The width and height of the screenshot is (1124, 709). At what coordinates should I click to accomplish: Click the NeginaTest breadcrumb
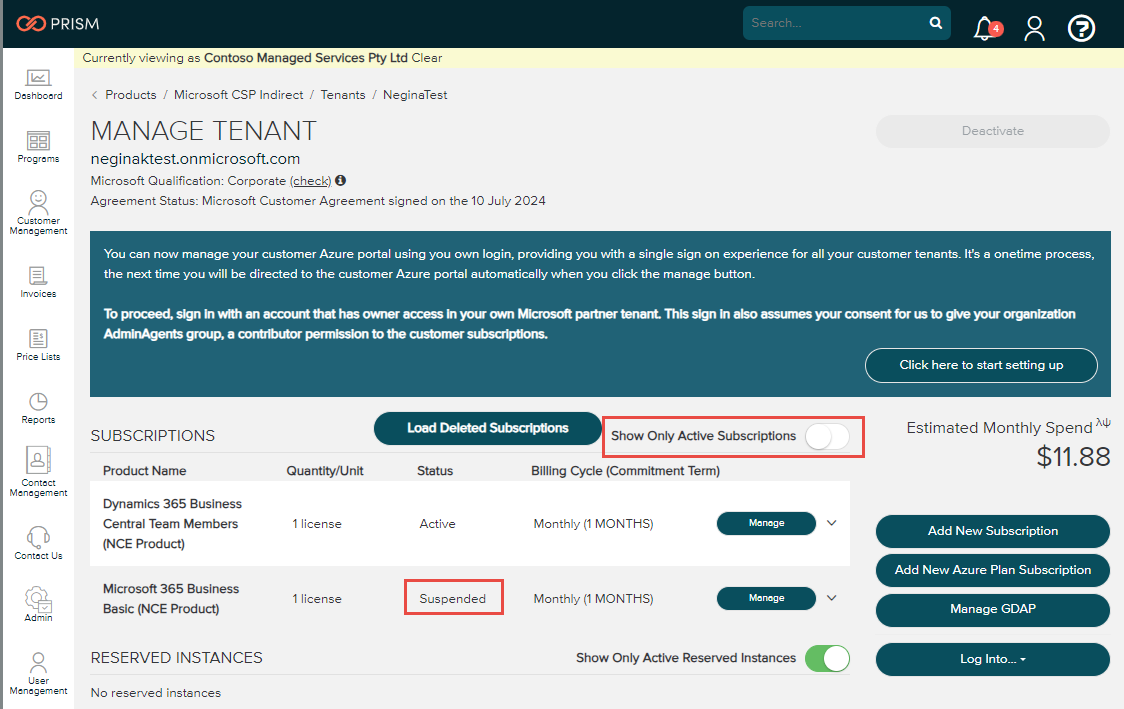(415, 95)
